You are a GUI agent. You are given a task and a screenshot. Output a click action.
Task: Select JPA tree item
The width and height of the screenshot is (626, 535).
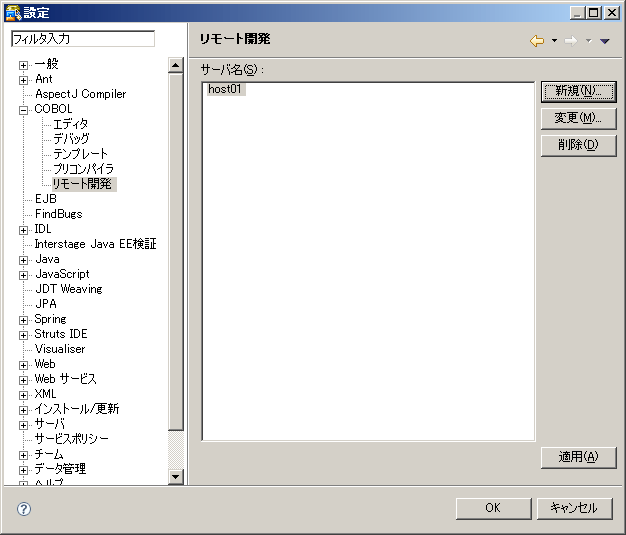(46, 304)
